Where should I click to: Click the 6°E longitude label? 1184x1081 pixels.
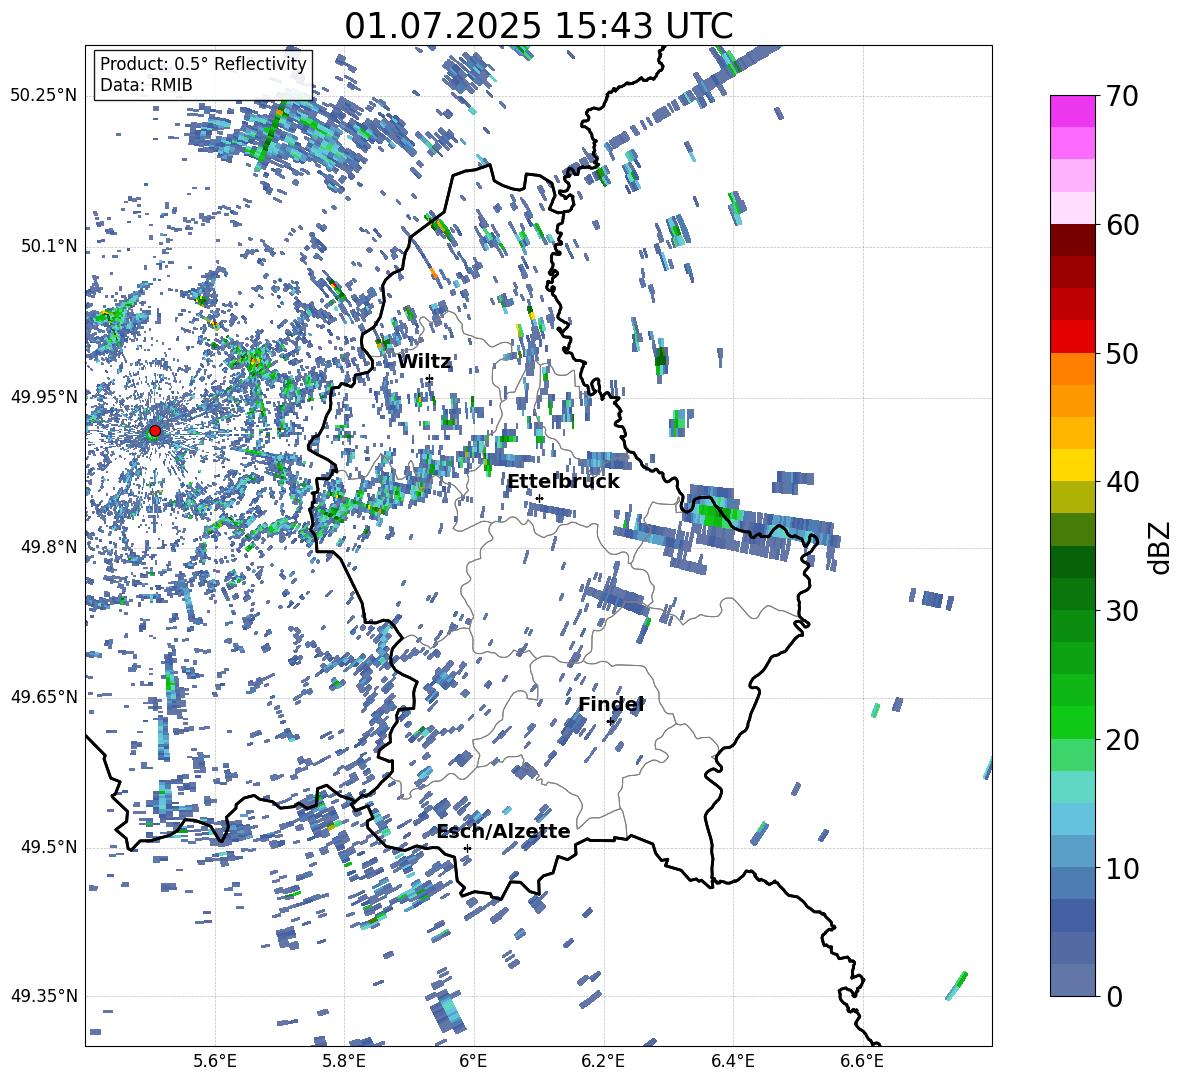click(473, 1061)
